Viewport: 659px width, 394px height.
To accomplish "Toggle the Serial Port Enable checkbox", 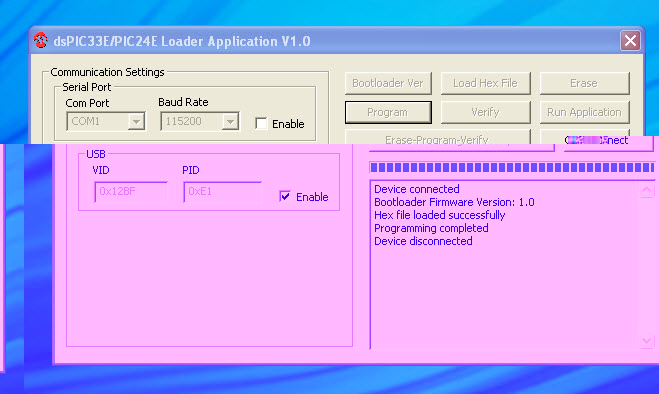I will [261, 124].
